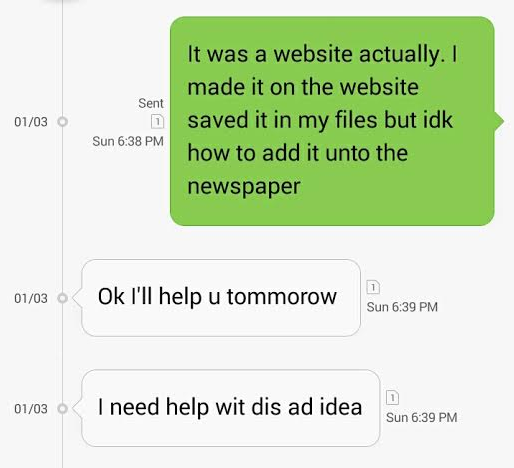The height and width of the screenshot is (468, 514).
Task: Tap left-pointing tail of tommorow bubble
Action: point(77,298)
